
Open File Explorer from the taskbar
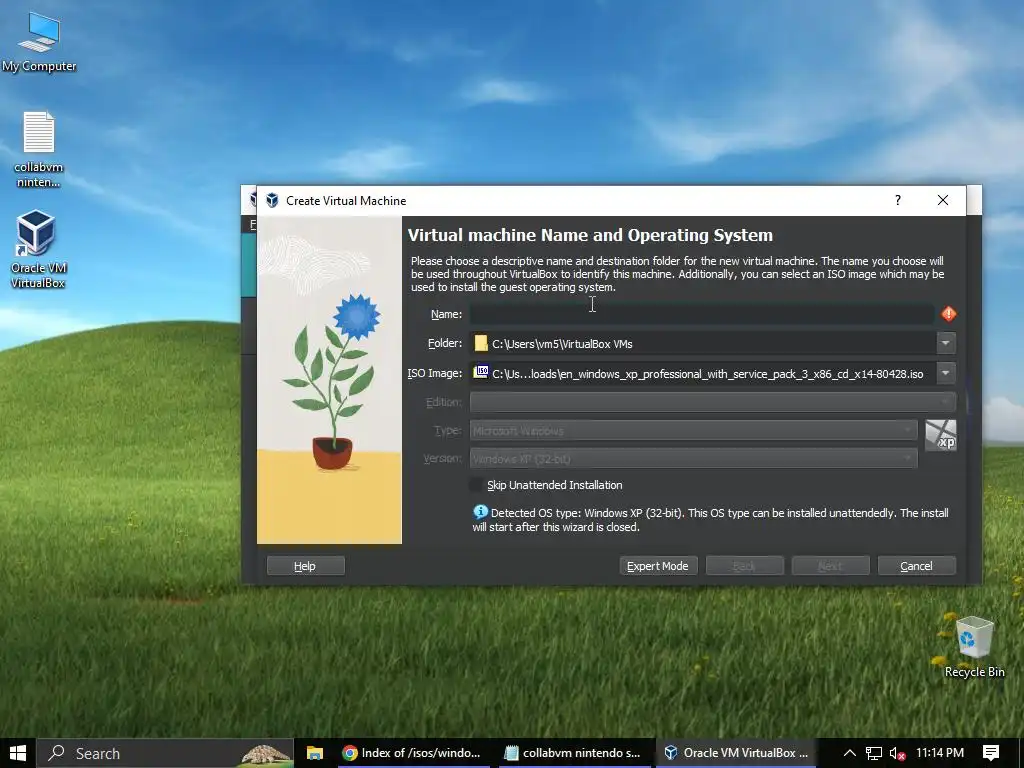[315, 753]
